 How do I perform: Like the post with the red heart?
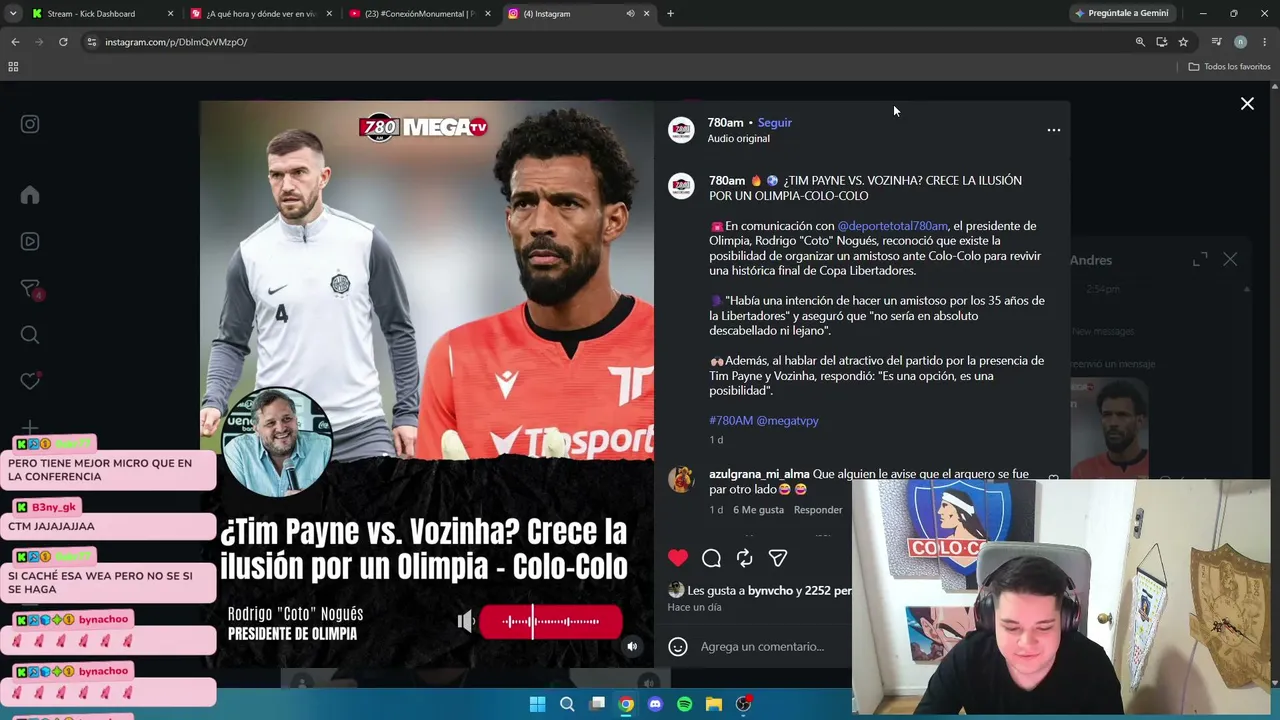click(x=678, y=558)
